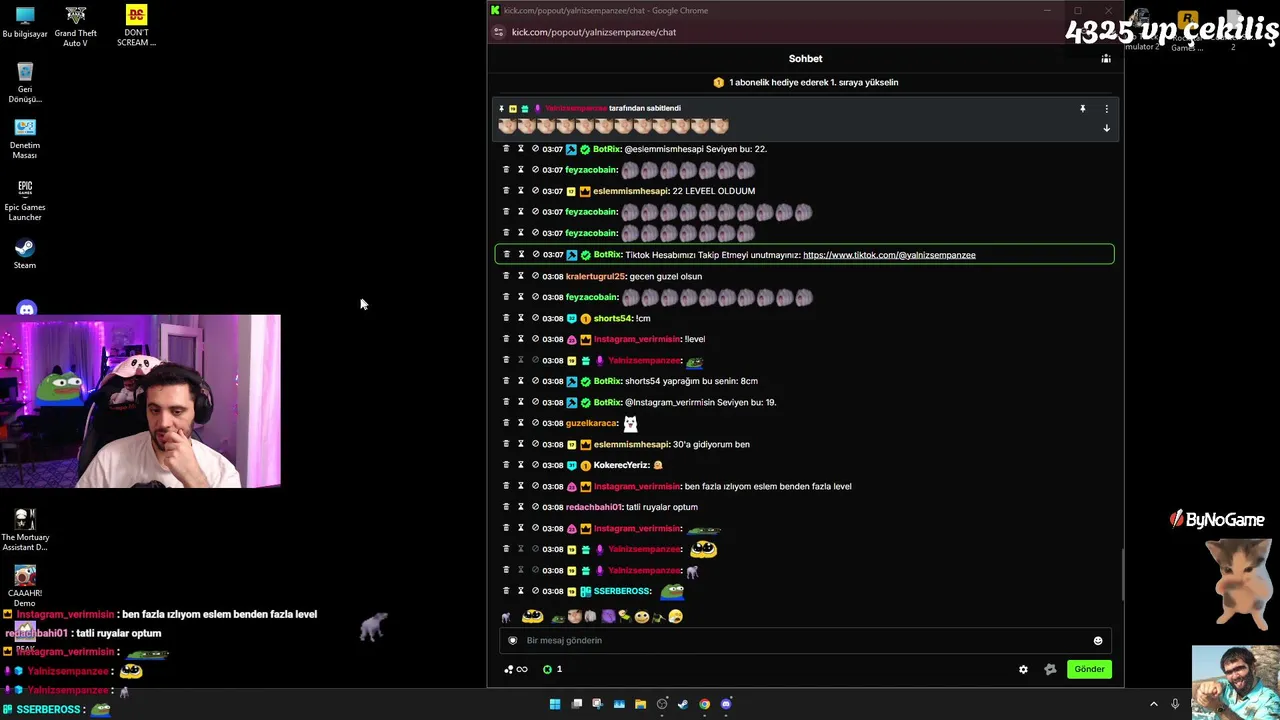1280x720 pixels.
Task: Open the green Kicks balance counter
Action: tap(552, 670)
